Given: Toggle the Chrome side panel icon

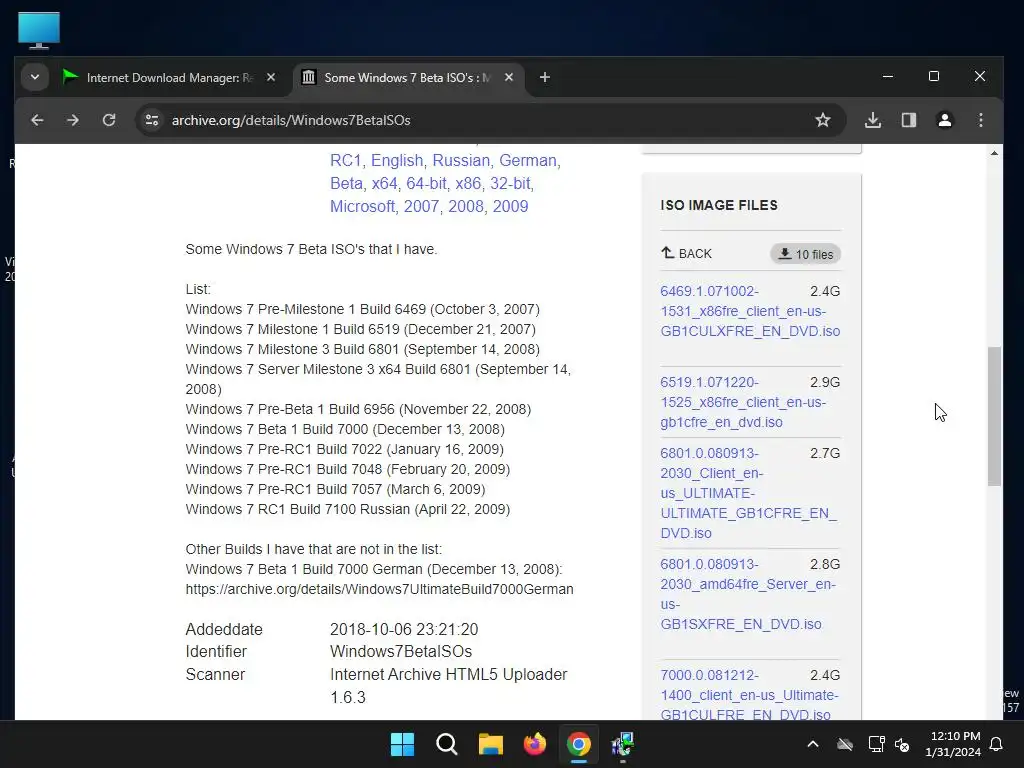Looking at the screenshot, I should tap(908, 120).
